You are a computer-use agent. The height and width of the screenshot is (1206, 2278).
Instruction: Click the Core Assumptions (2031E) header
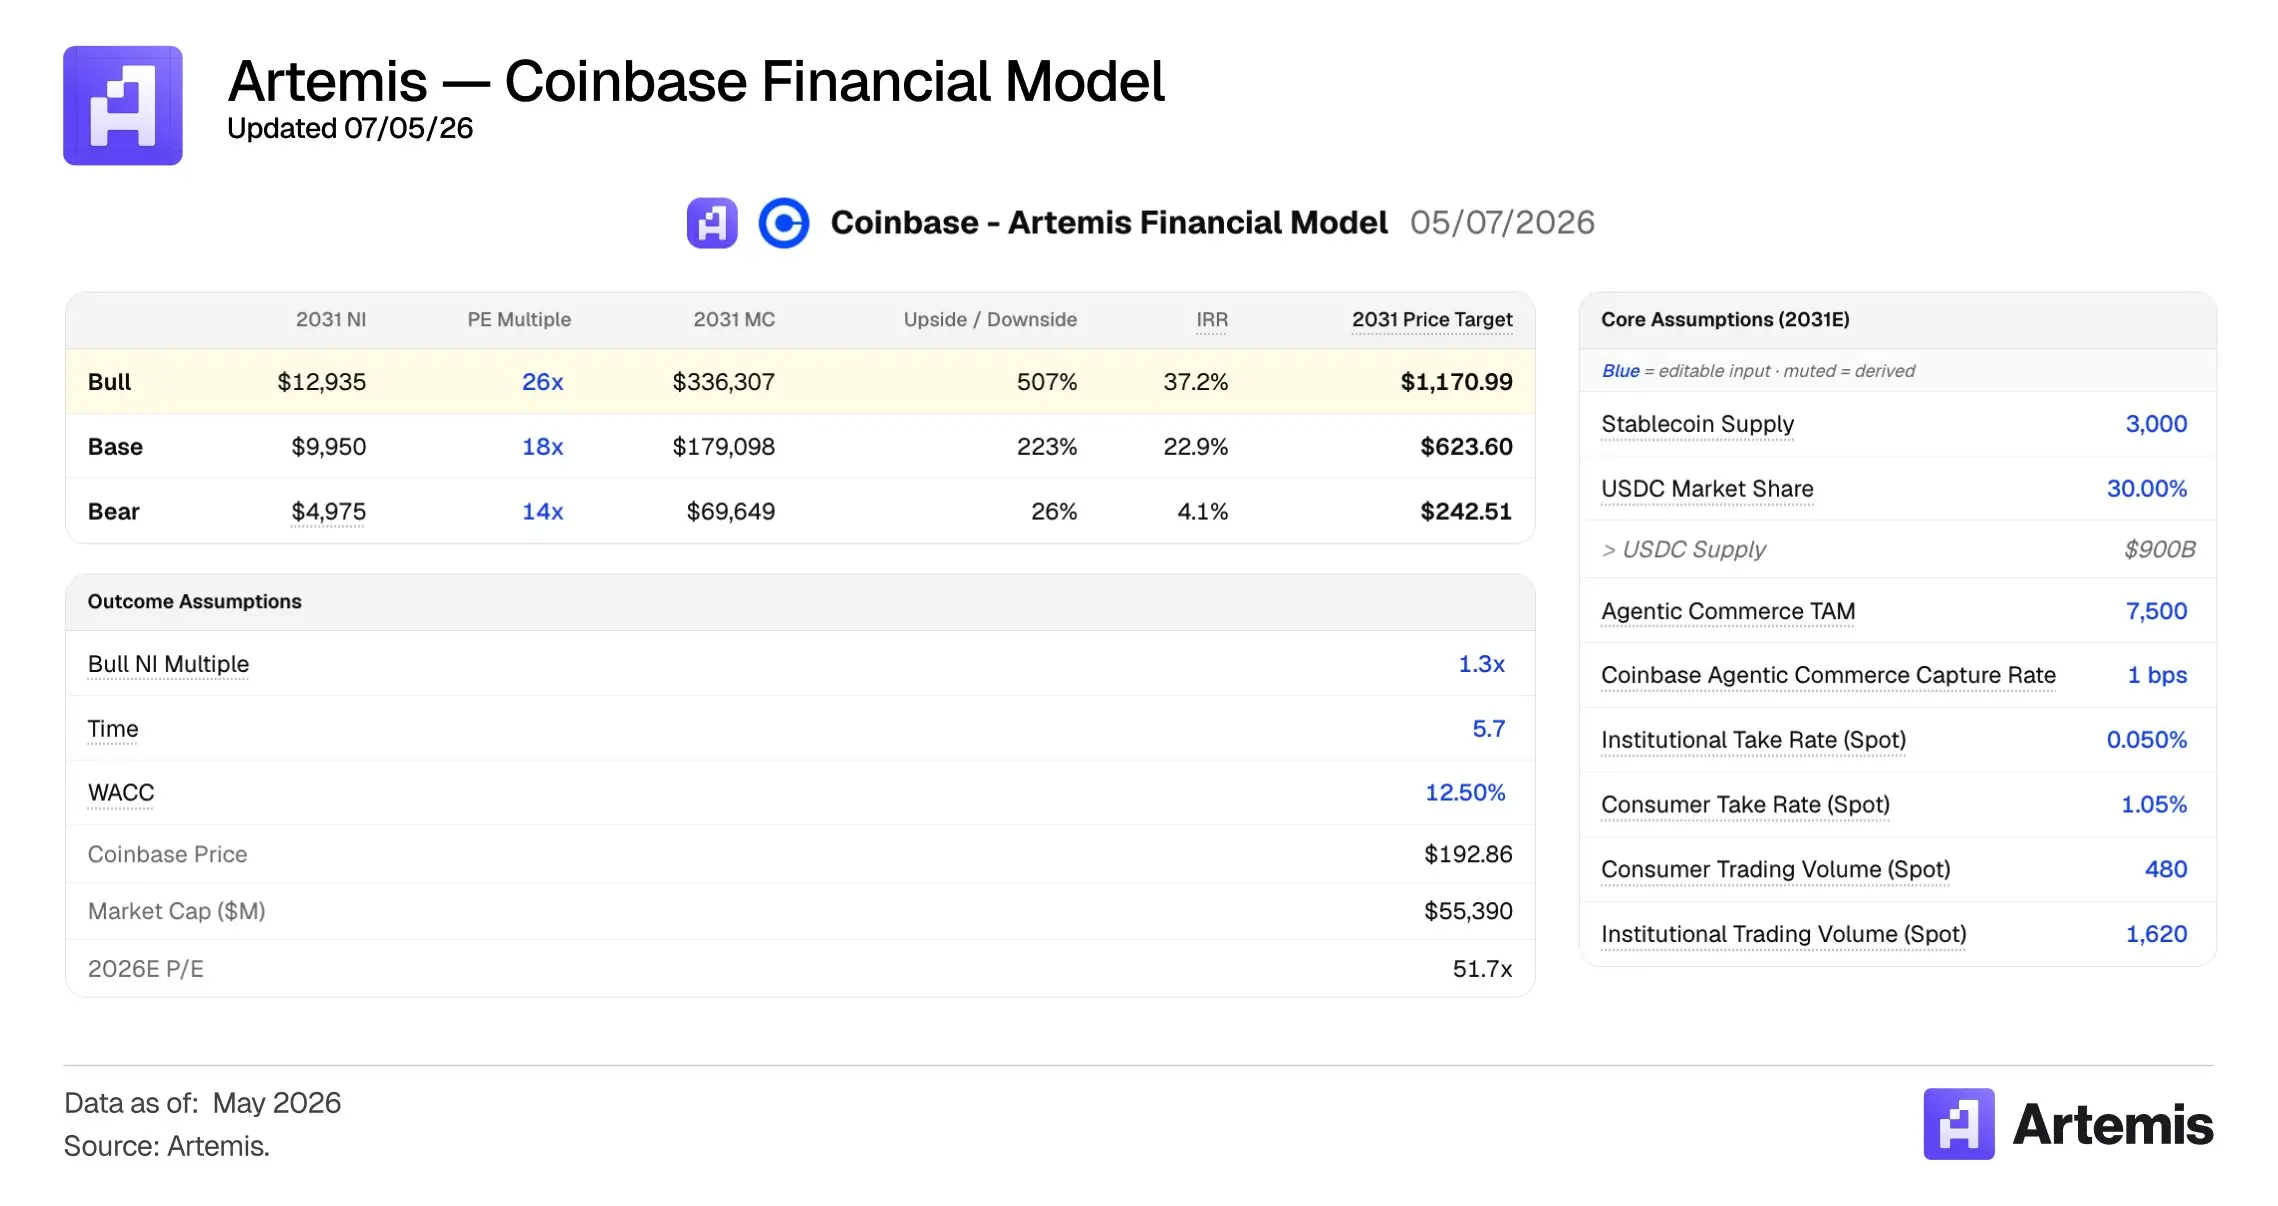point(1725,320)
